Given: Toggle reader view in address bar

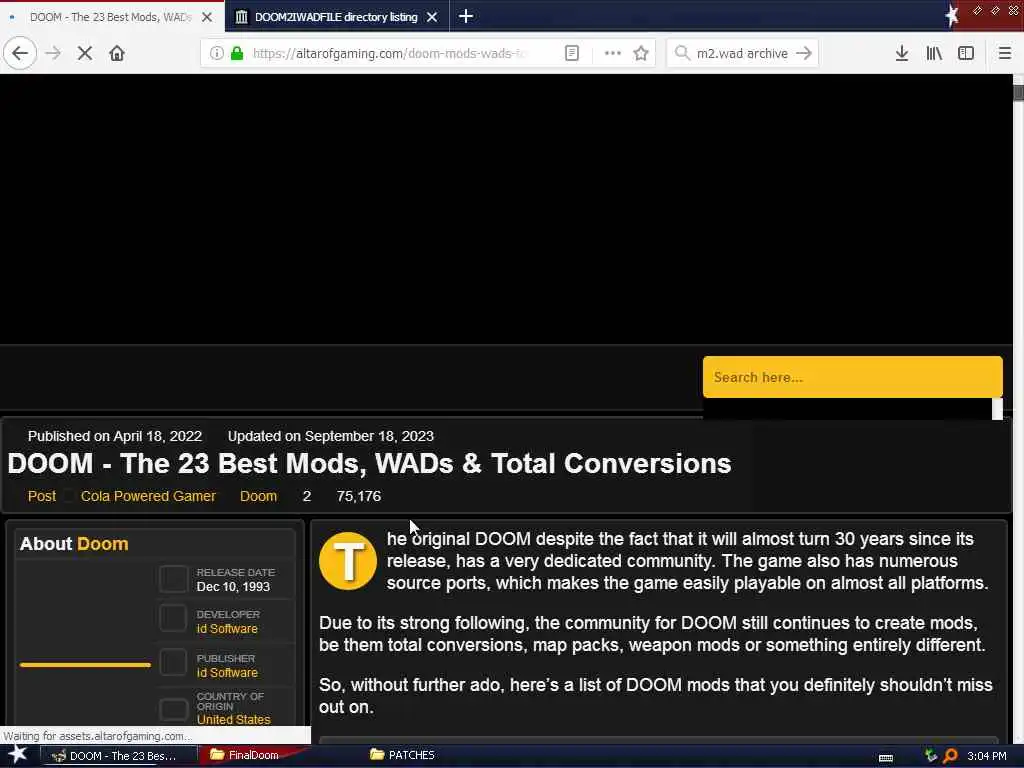Looking at the screenshot, I should tap(571, 53).
